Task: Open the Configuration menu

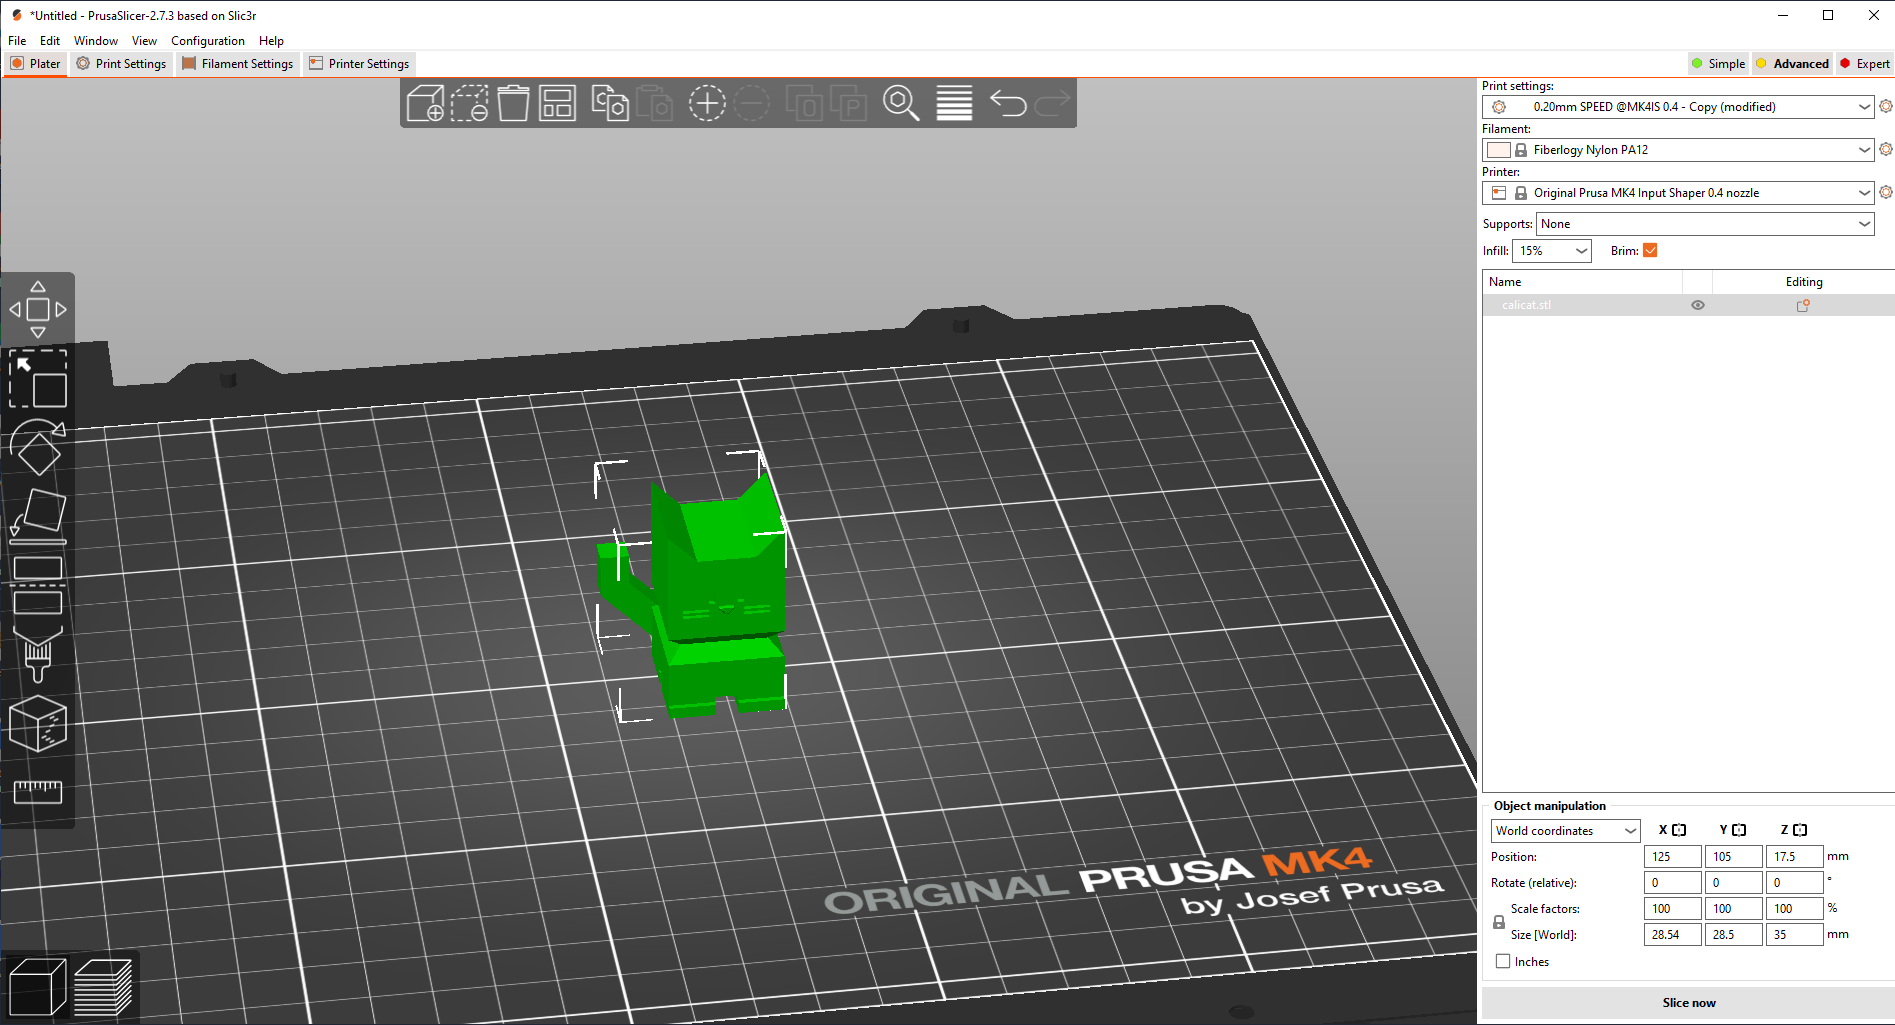Action: pyautogui.click(x=208, y=41)
